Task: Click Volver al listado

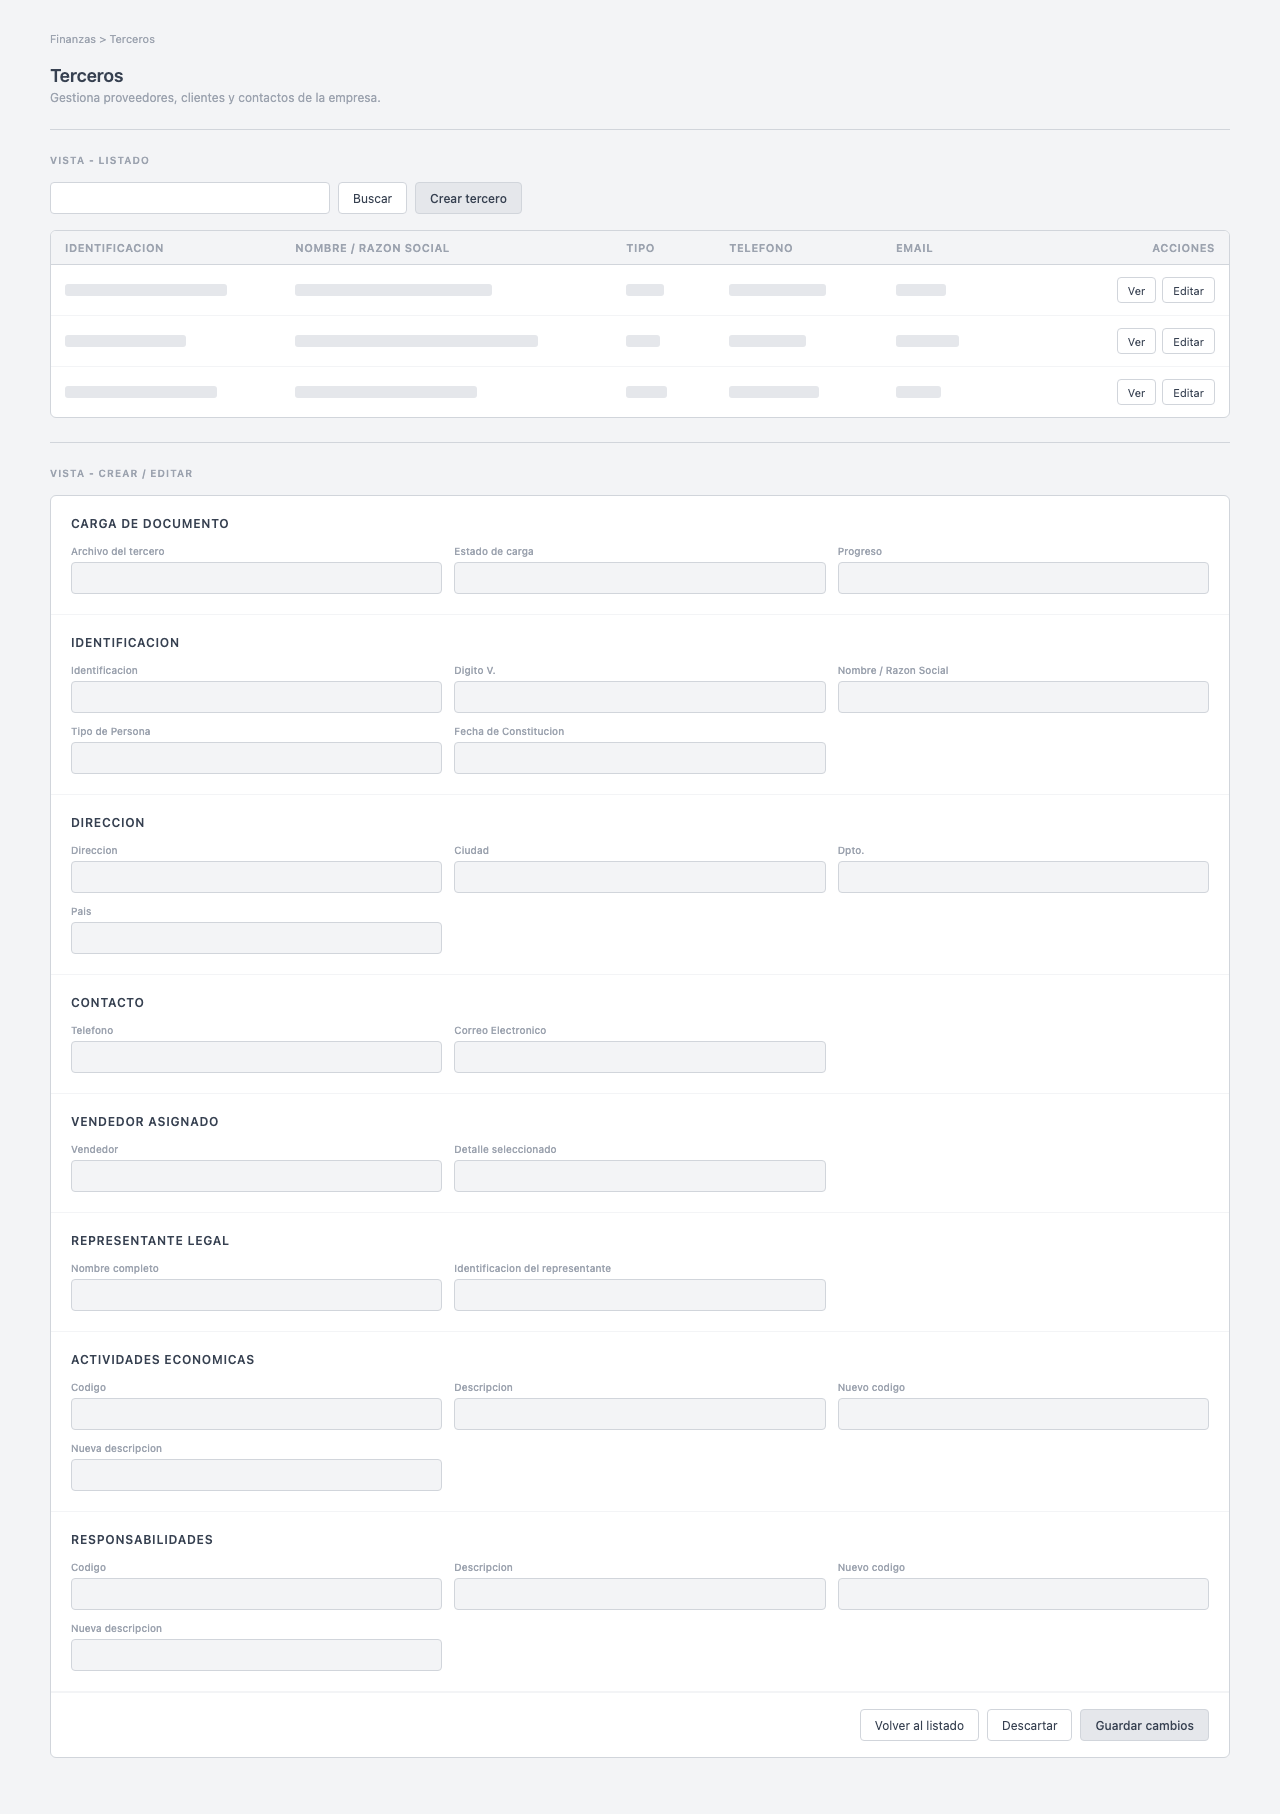Action: pos(919,1745)
